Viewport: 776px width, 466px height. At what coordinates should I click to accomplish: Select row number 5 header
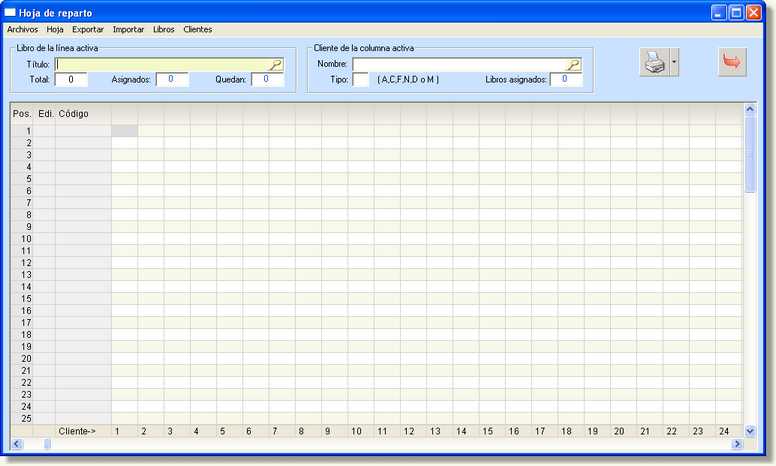click(22, 179)
